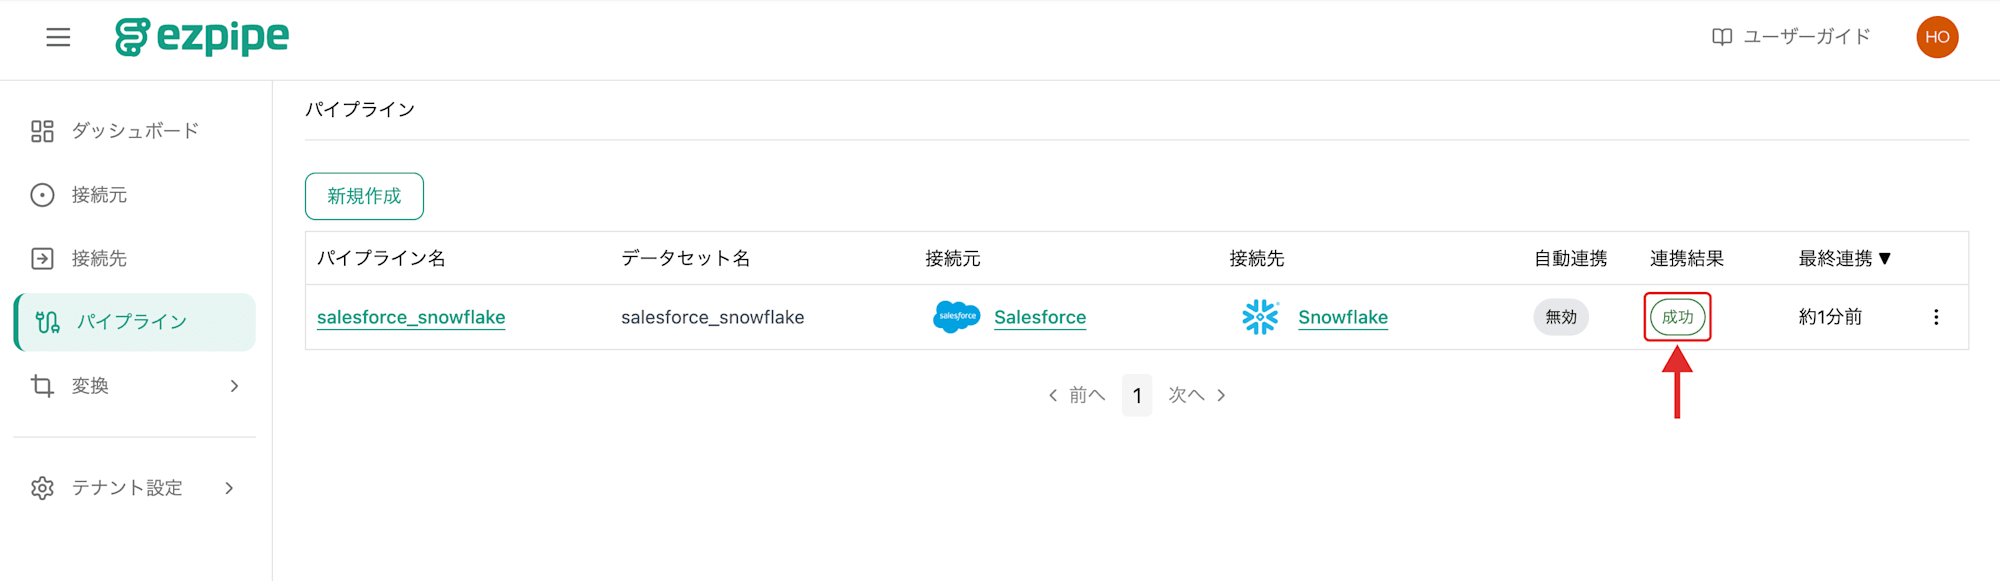Image resolution: width=2000 pixels, height=581 pixels.
Task: Open the ユーザーガイド book icon link
Action: click(x=1721, y=37)
